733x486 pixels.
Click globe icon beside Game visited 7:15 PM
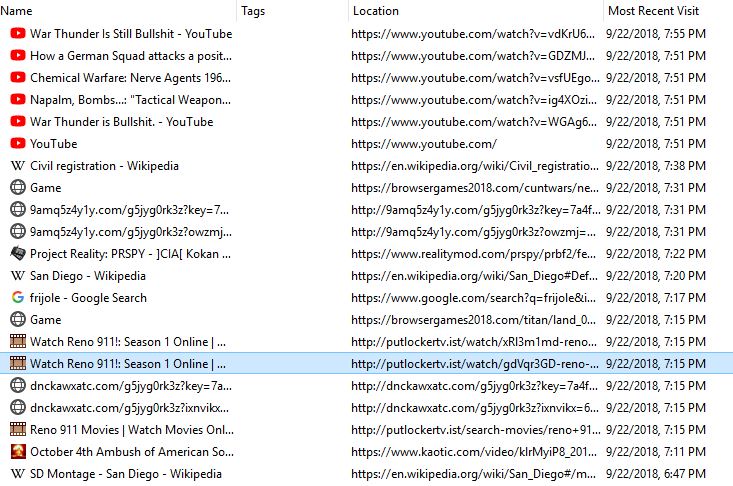pyautogui.click(x=18, y=320)
